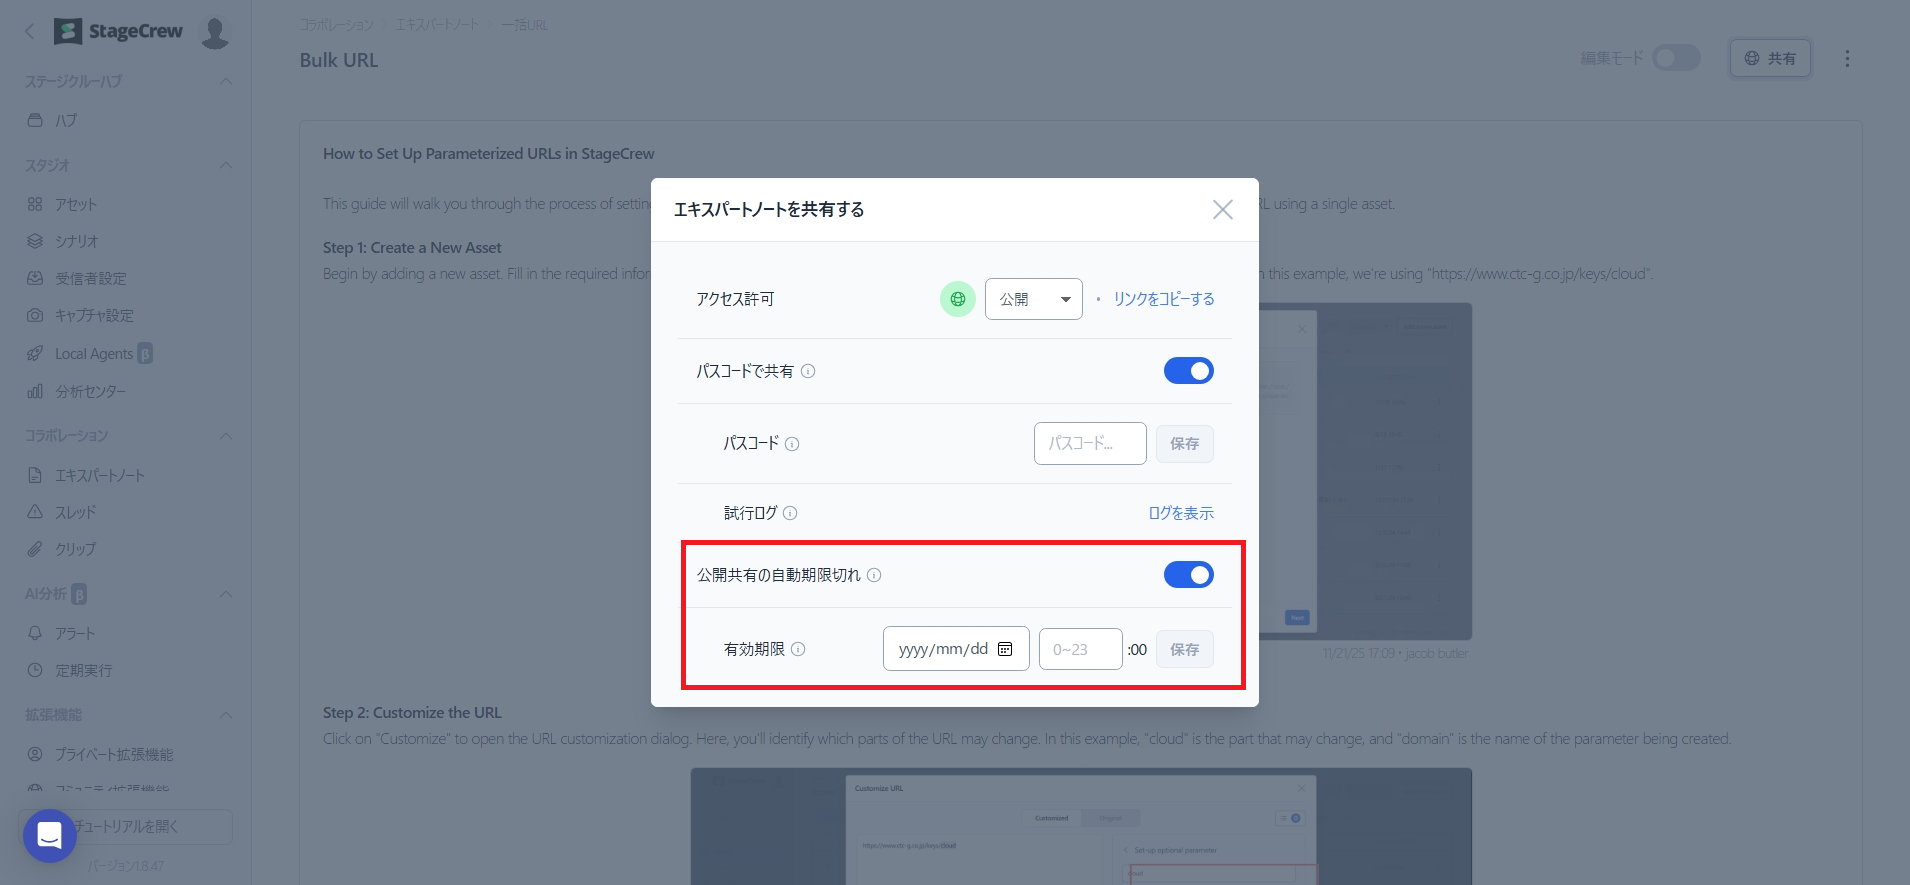1910x885 pixels.
Task: Click the info icon beside パスコードで共有
Action: tap(808, 371)
